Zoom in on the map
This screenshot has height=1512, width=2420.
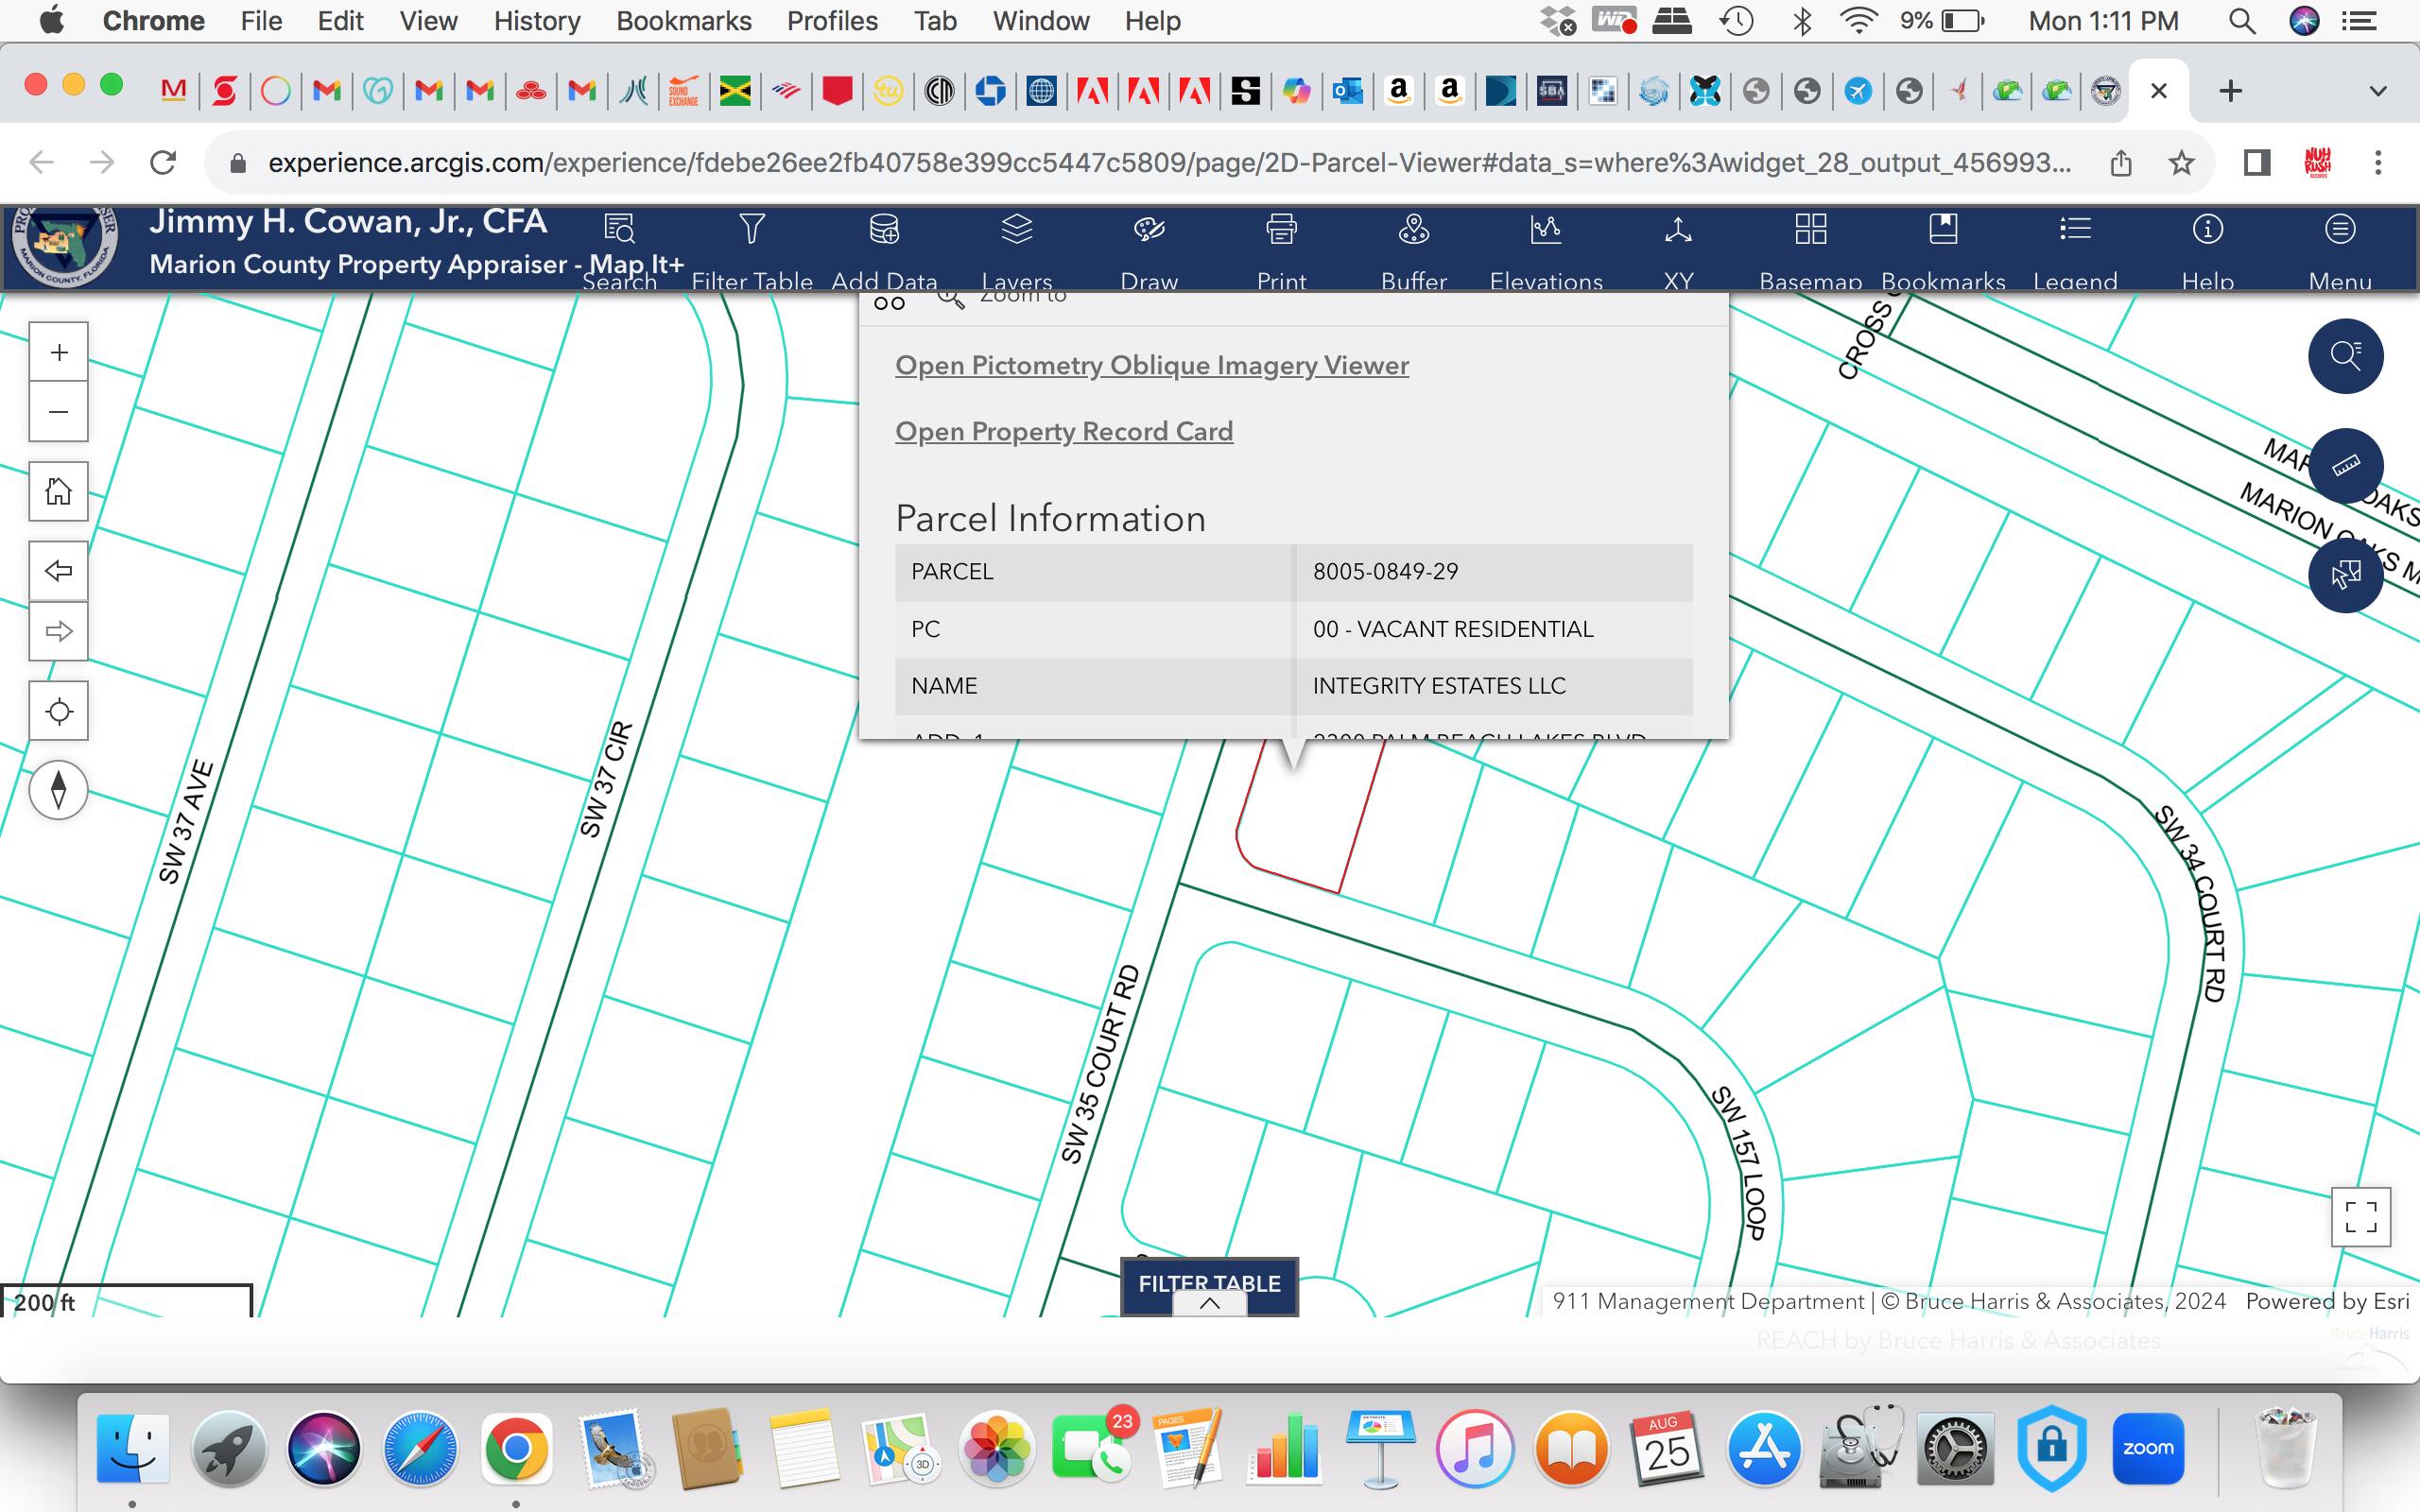click(59, 352)
